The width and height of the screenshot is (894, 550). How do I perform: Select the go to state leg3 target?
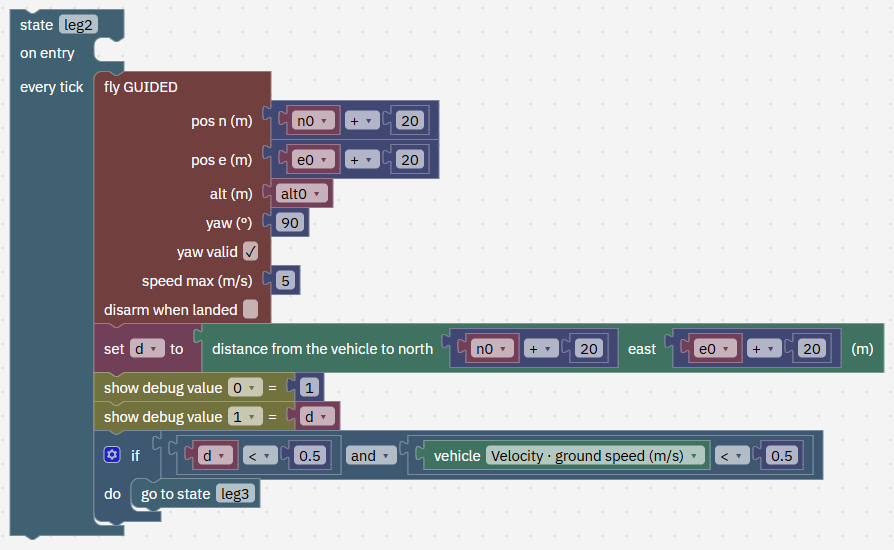[x=235, y=494]
